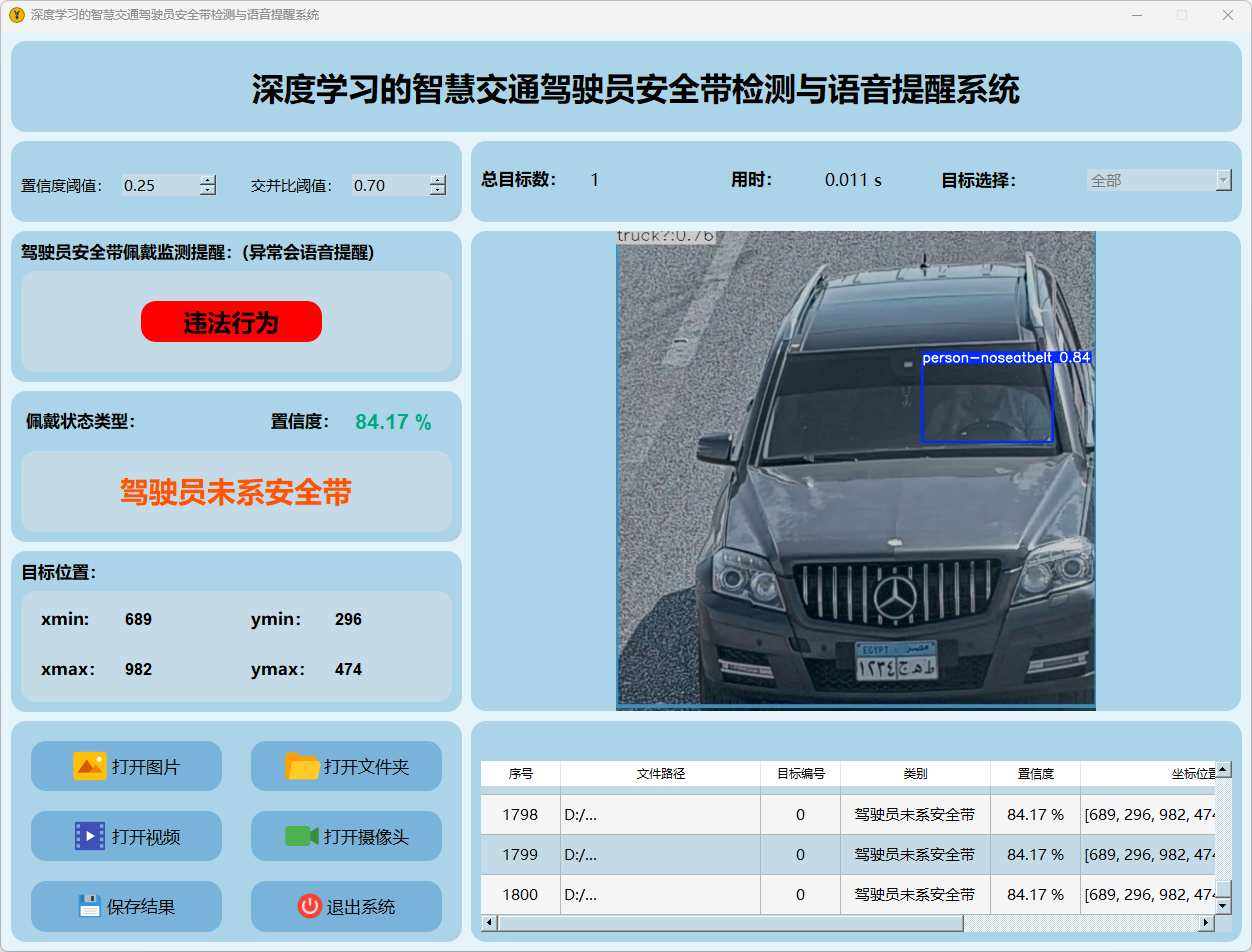The image size is (1252, 952).
Task: Click the confidence threshold field showing 0.25
Action: (x=158, y=185)
